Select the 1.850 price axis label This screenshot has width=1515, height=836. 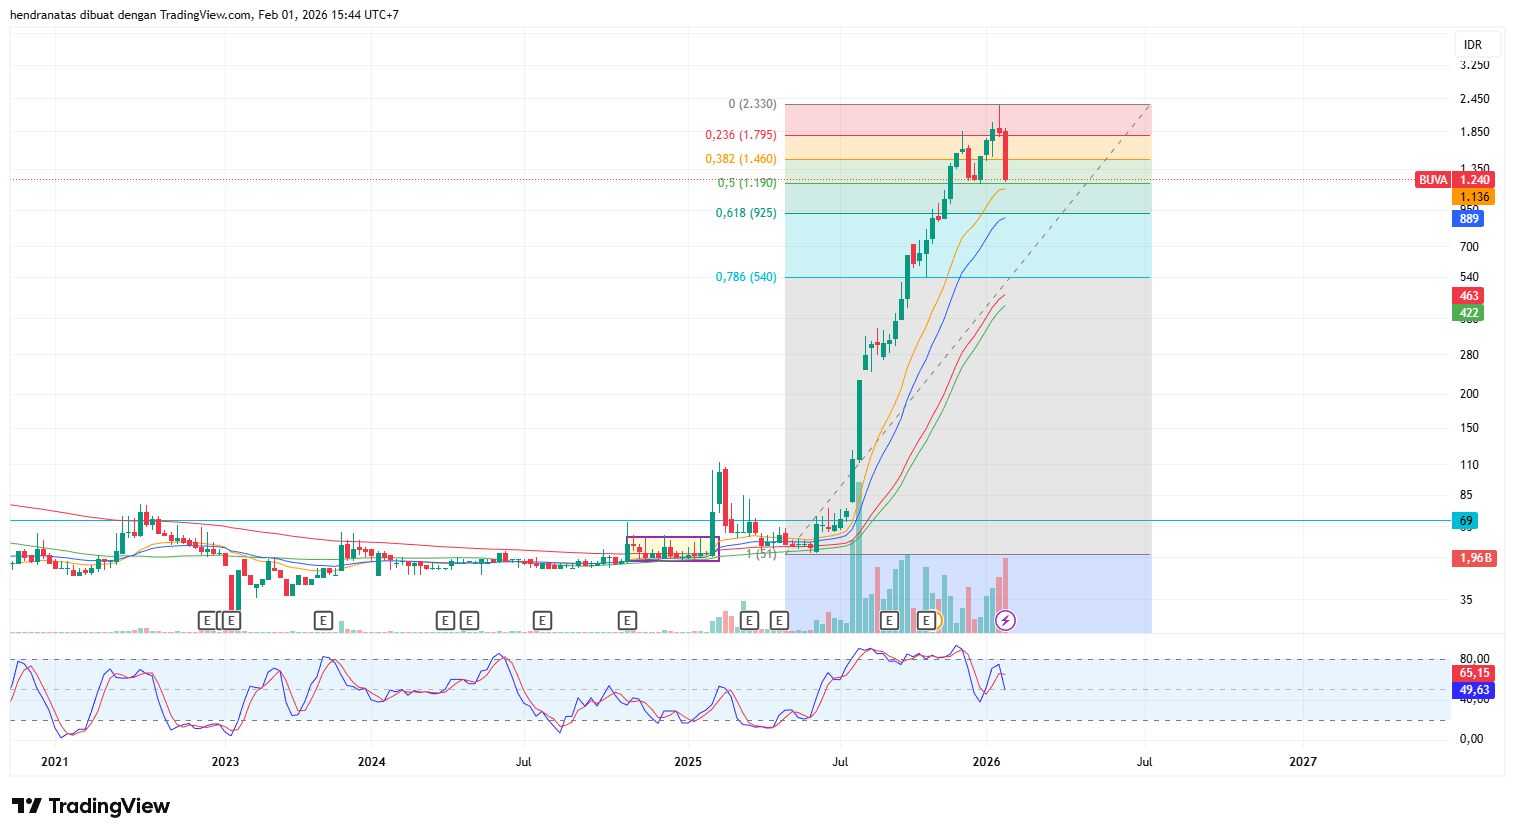(1474, 132)
